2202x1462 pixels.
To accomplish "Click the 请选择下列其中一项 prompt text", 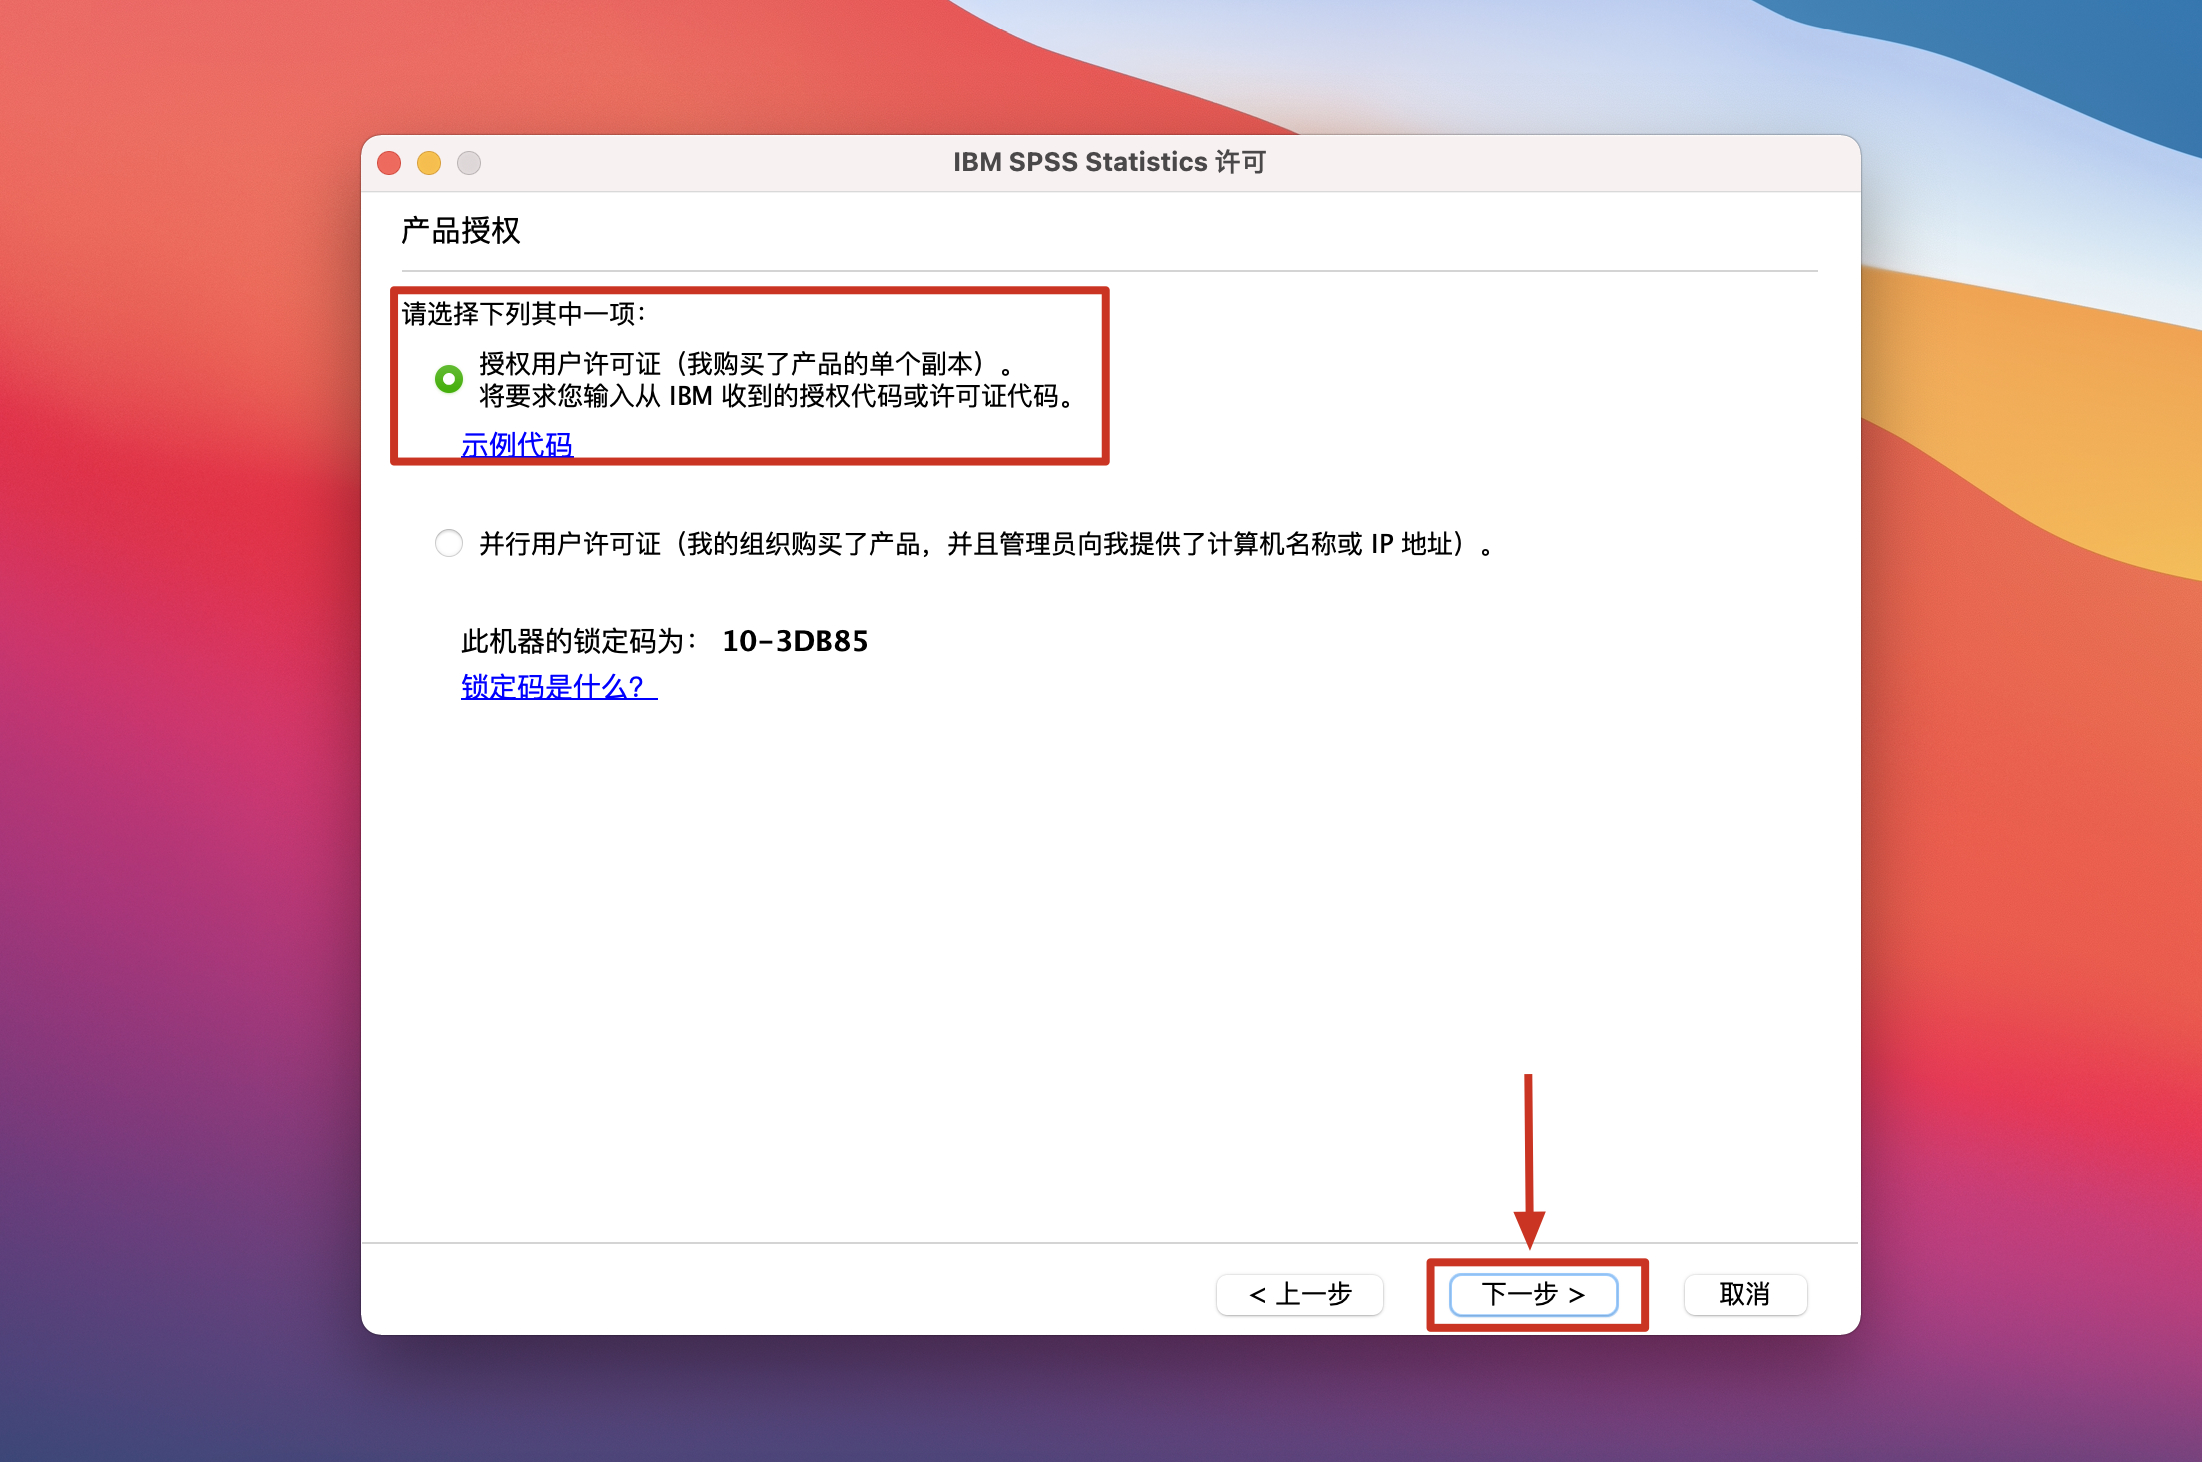I will 523,314.
